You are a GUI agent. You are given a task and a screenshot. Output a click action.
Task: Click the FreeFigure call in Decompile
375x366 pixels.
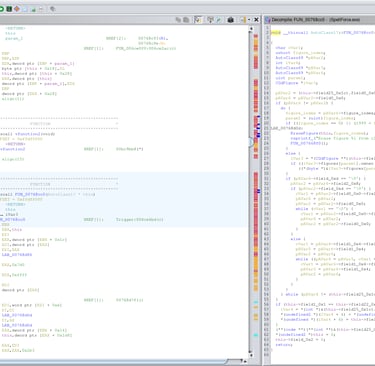(304, 133)
